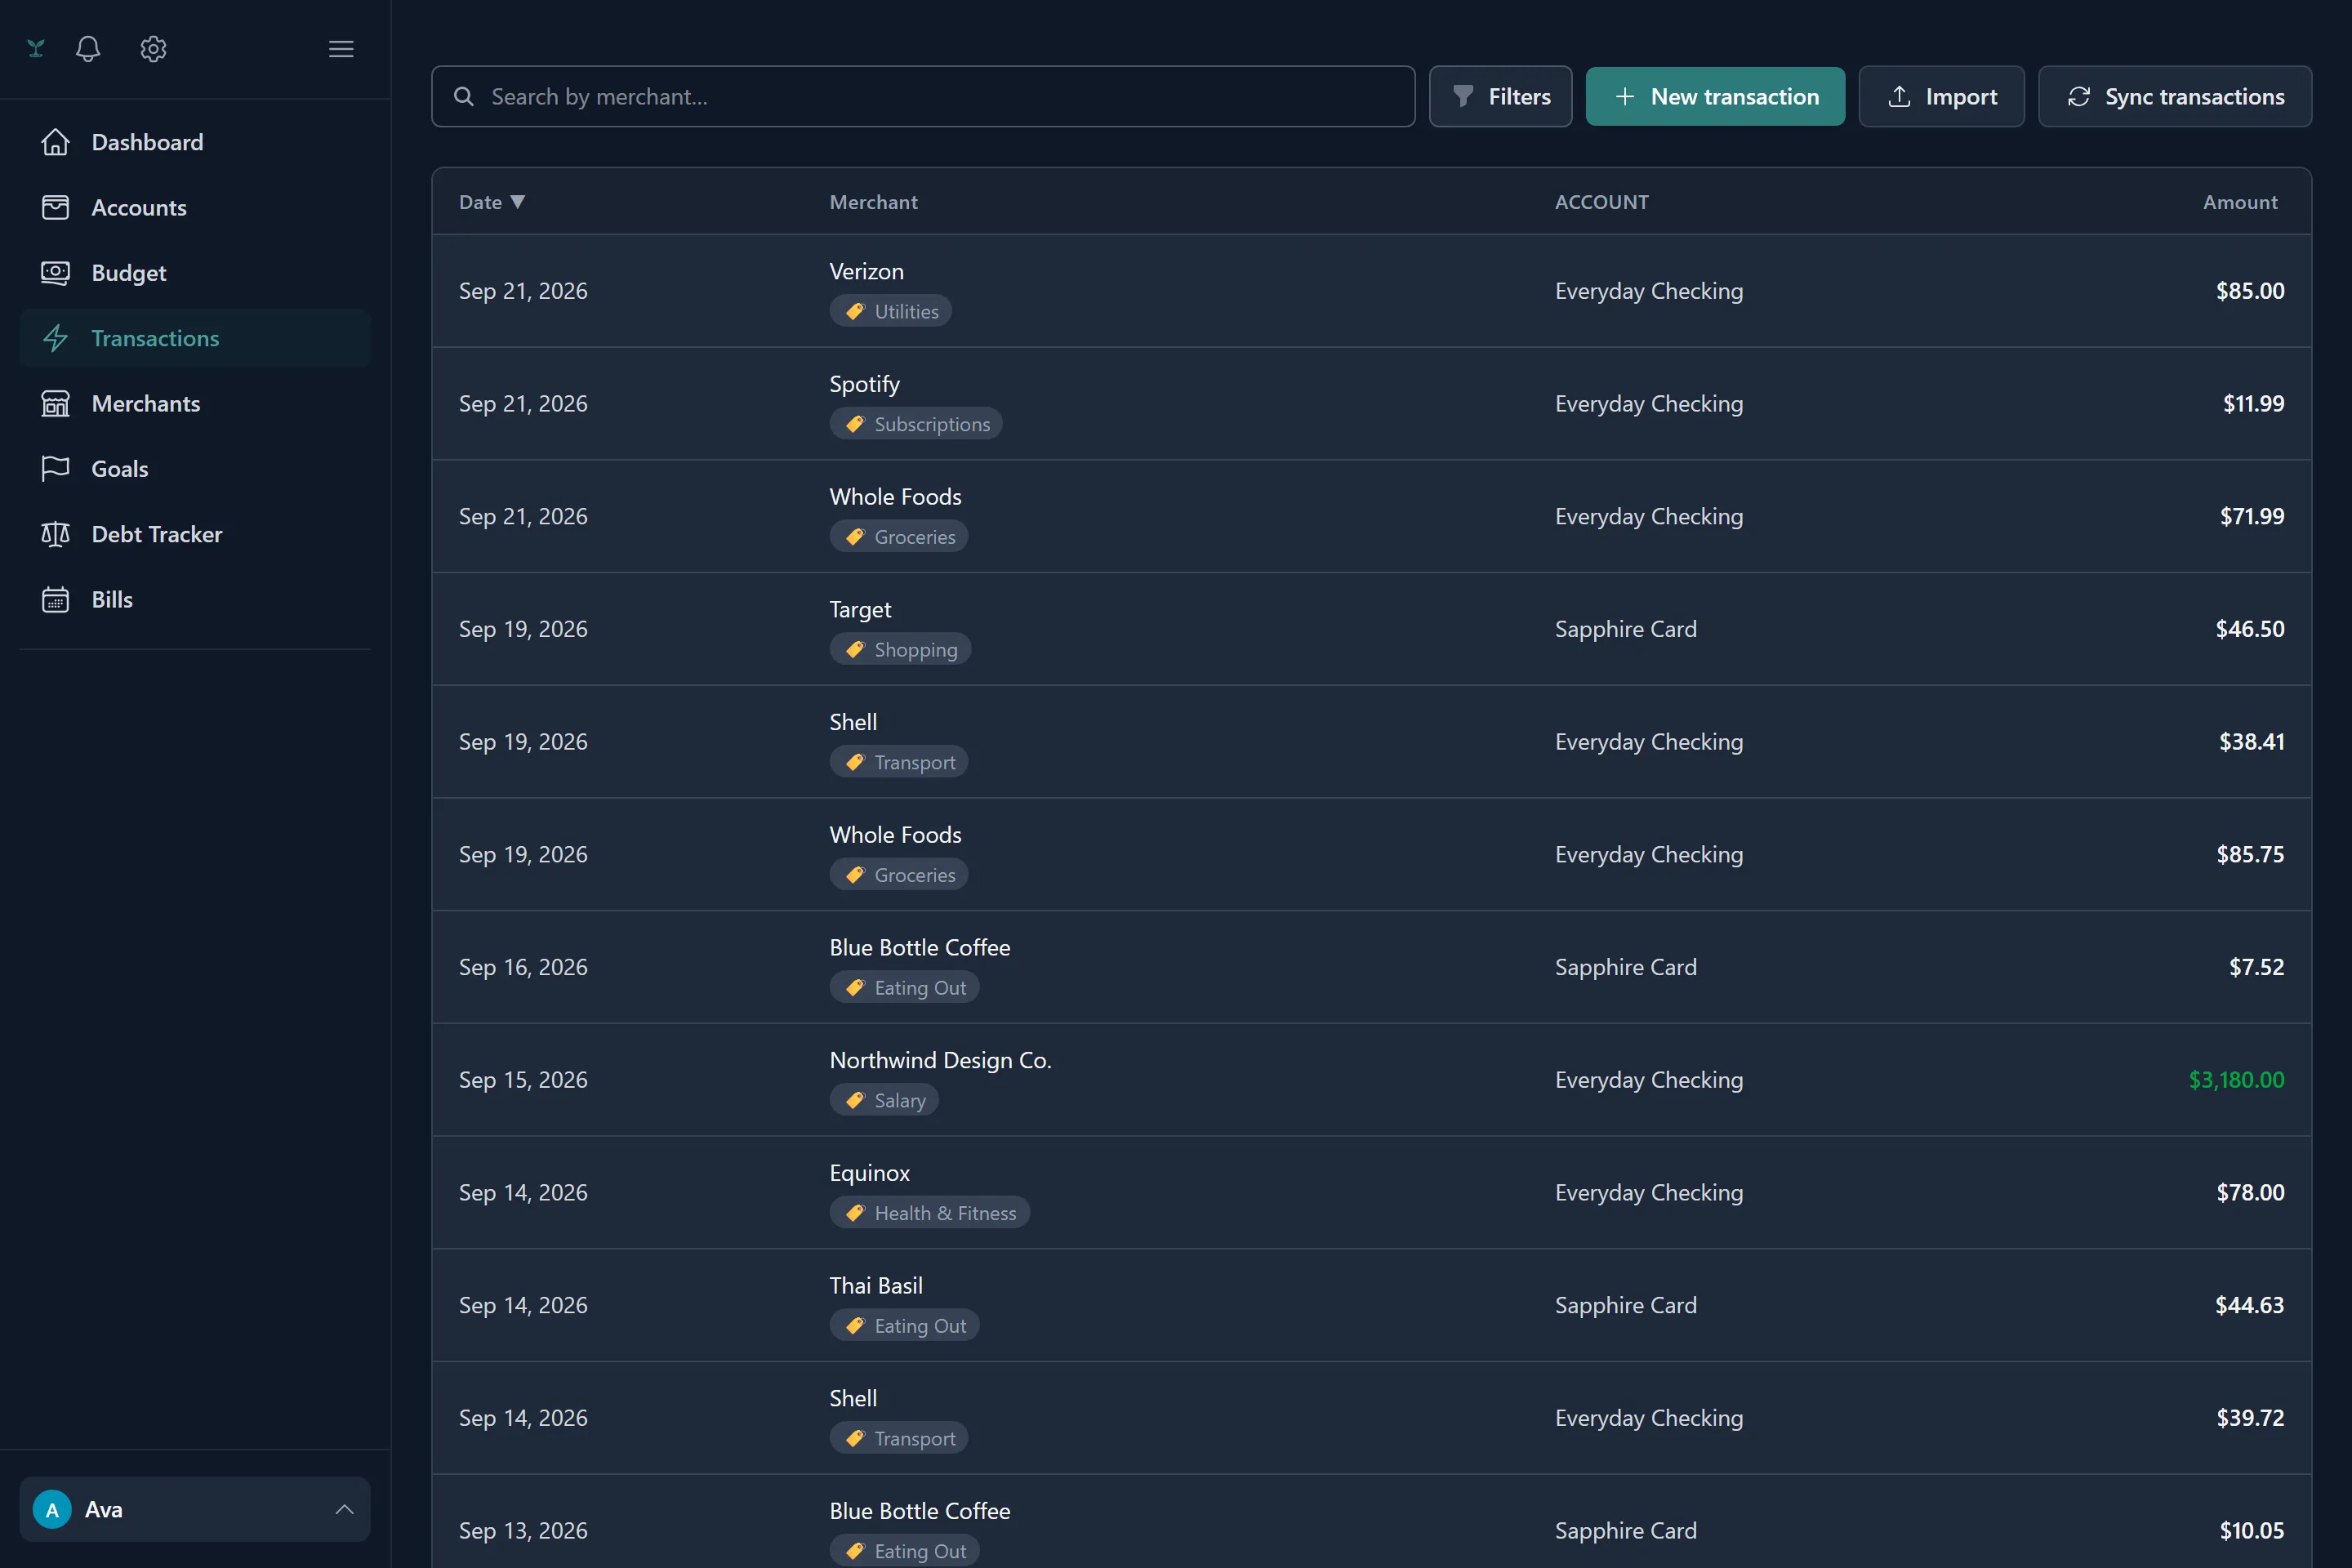Click the refresh icon on Sync transactions
This screenshot has height=1568, width=2352.
[x=2079, y=96]
